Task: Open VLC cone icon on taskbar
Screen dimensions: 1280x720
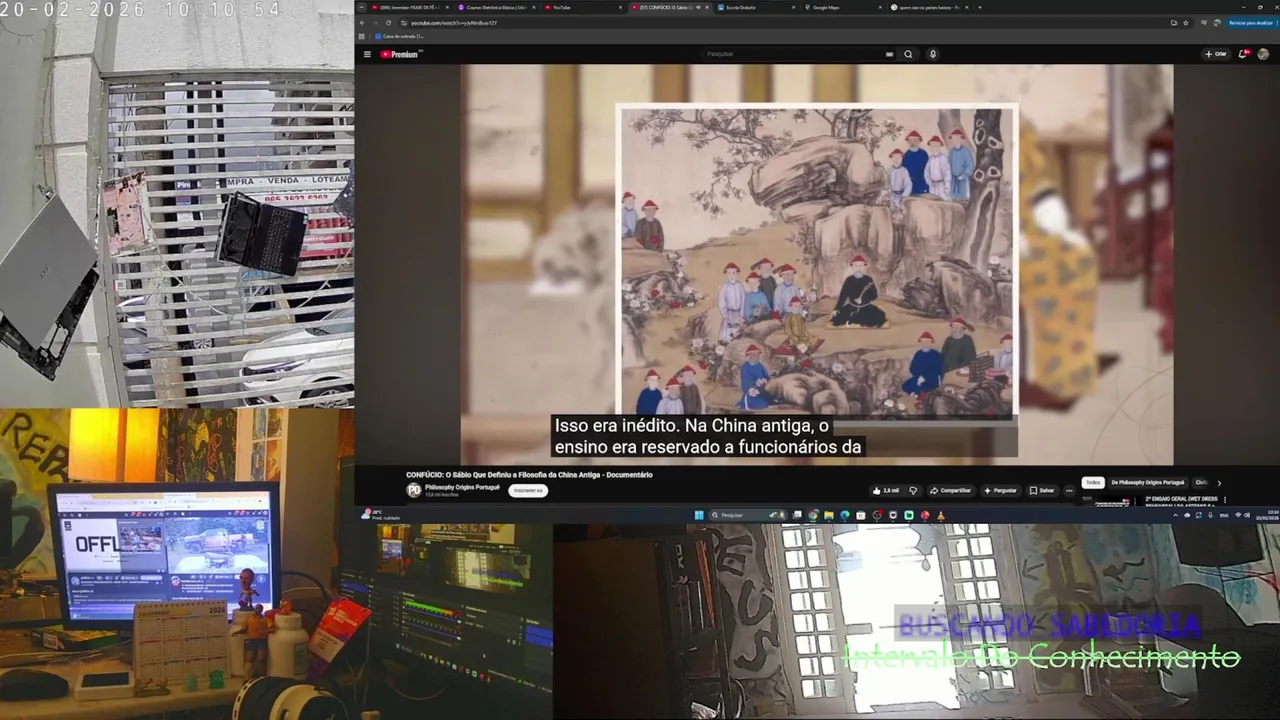Action: pyautogui.click(x=941, y=515)
